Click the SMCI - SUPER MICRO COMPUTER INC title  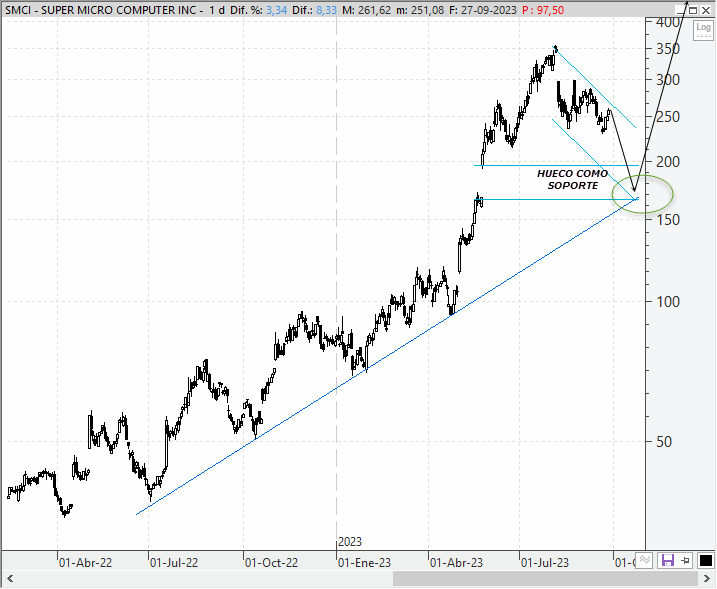[x=101, y=10]
